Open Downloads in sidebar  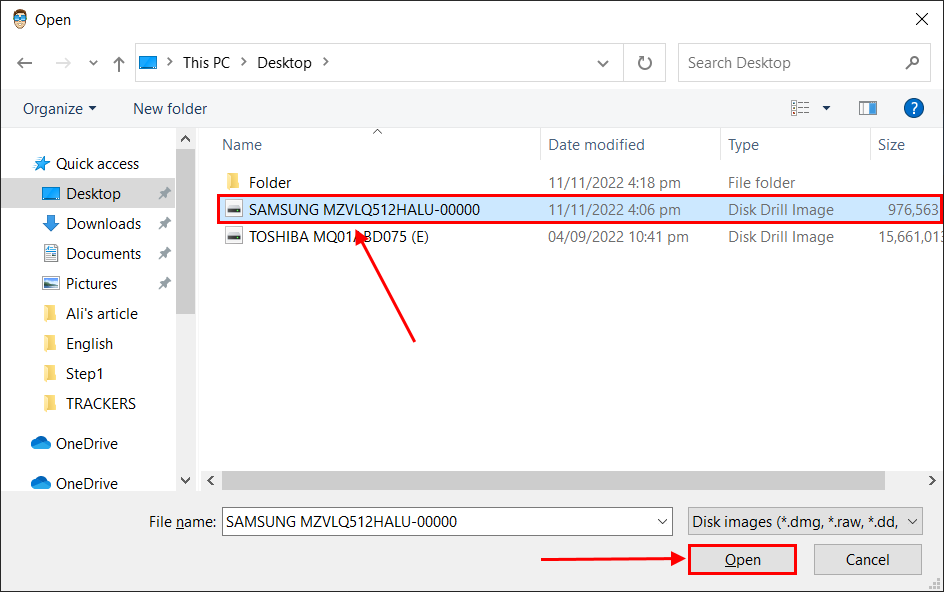[x=104, y=223]
